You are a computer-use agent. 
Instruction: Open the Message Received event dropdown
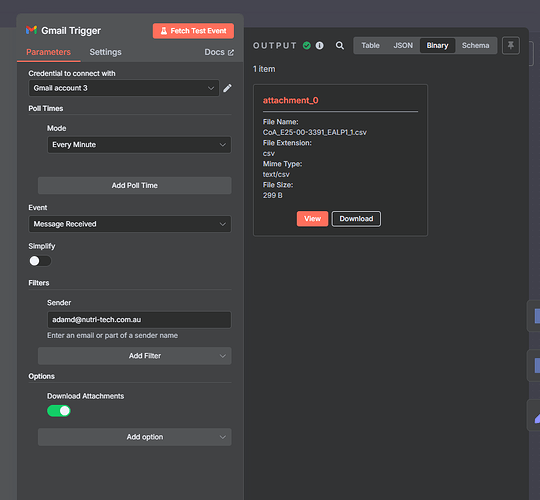(130, 224)
